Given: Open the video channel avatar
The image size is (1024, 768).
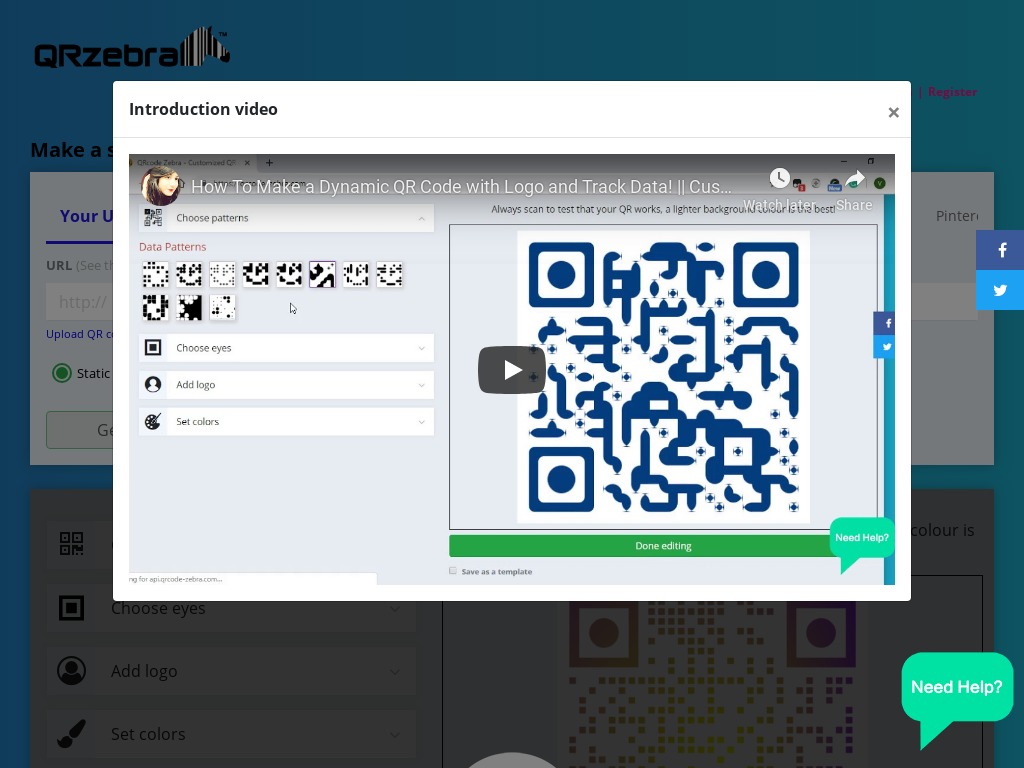Looking at the screenshot, I should tap(160, 185).
